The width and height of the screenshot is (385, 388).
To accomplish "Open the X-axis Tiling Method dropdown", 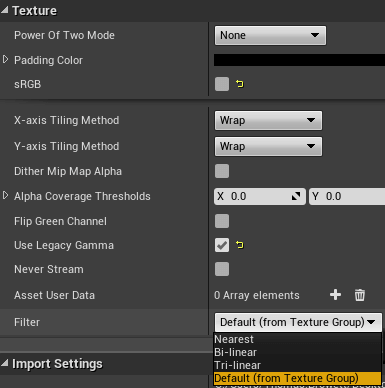I will tap(268, 120).
